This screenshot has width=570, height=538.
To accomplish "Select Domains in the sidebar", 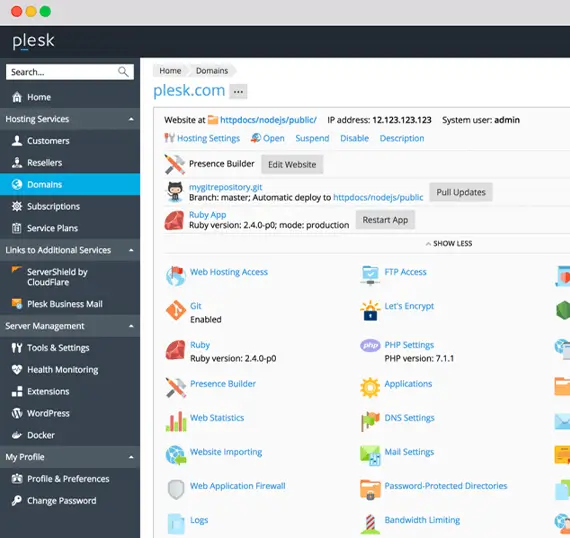I will [x=70, y=184].
